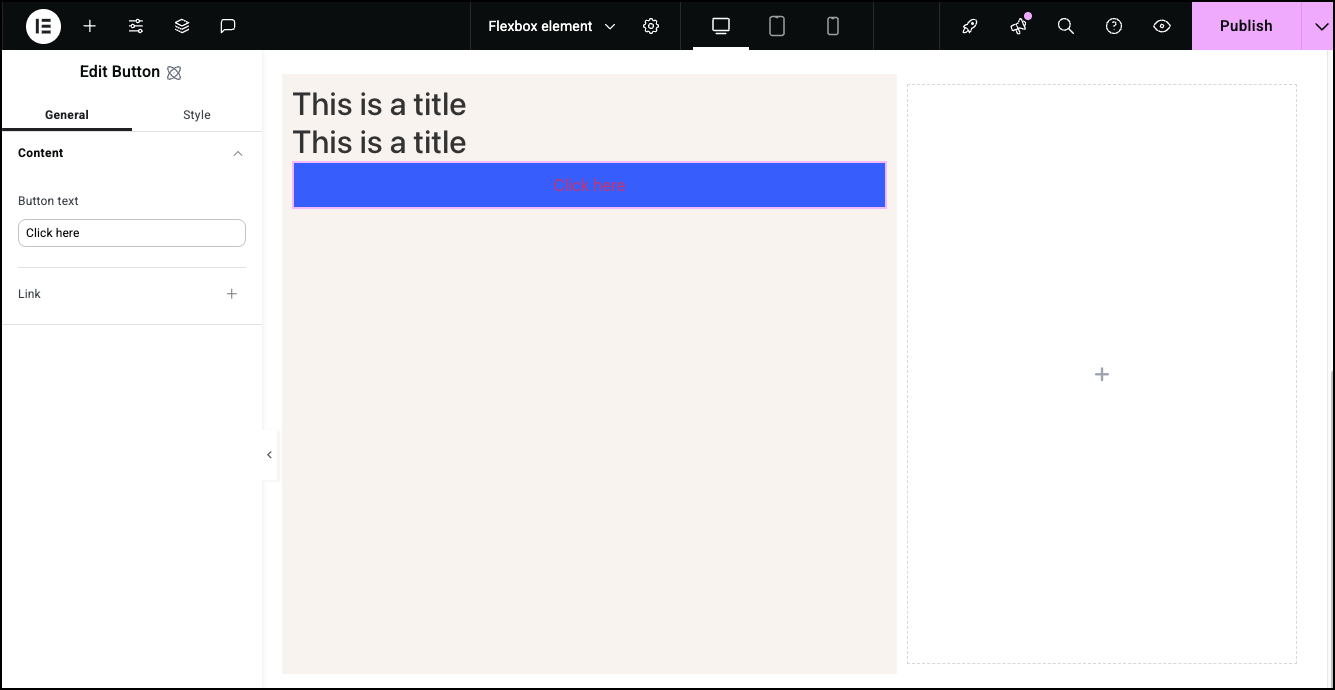Click the Publish button
This screenshot has height=690, width=1335.
tap(1246, 26)
